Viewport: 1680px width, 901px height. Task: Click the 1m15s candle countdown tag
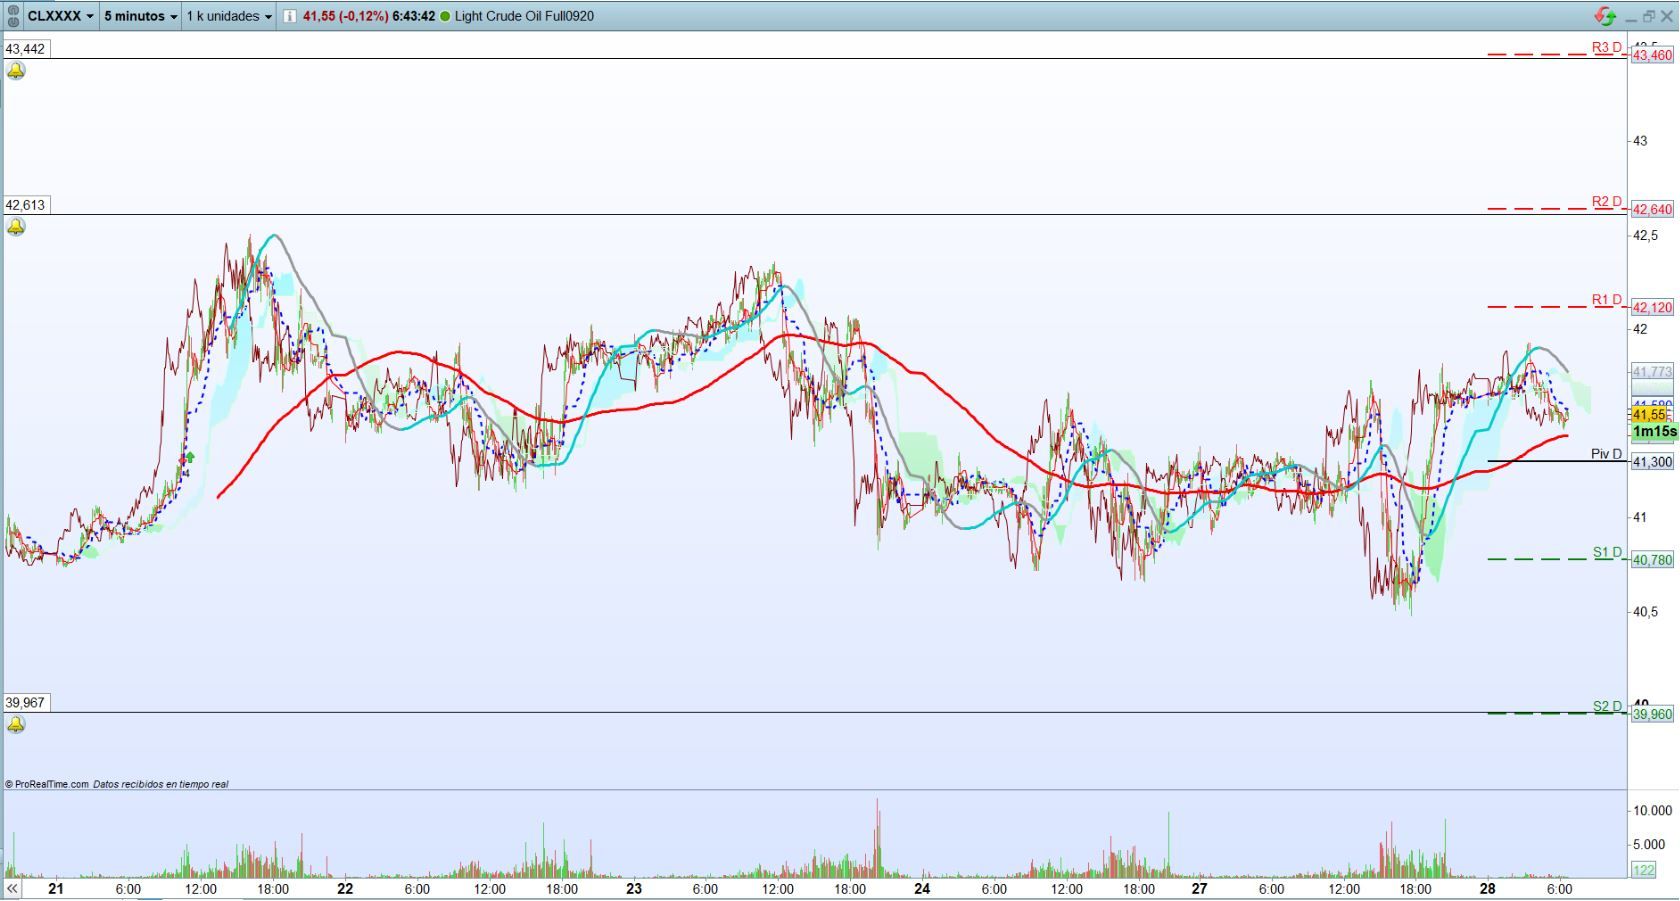click(1654, 432)
